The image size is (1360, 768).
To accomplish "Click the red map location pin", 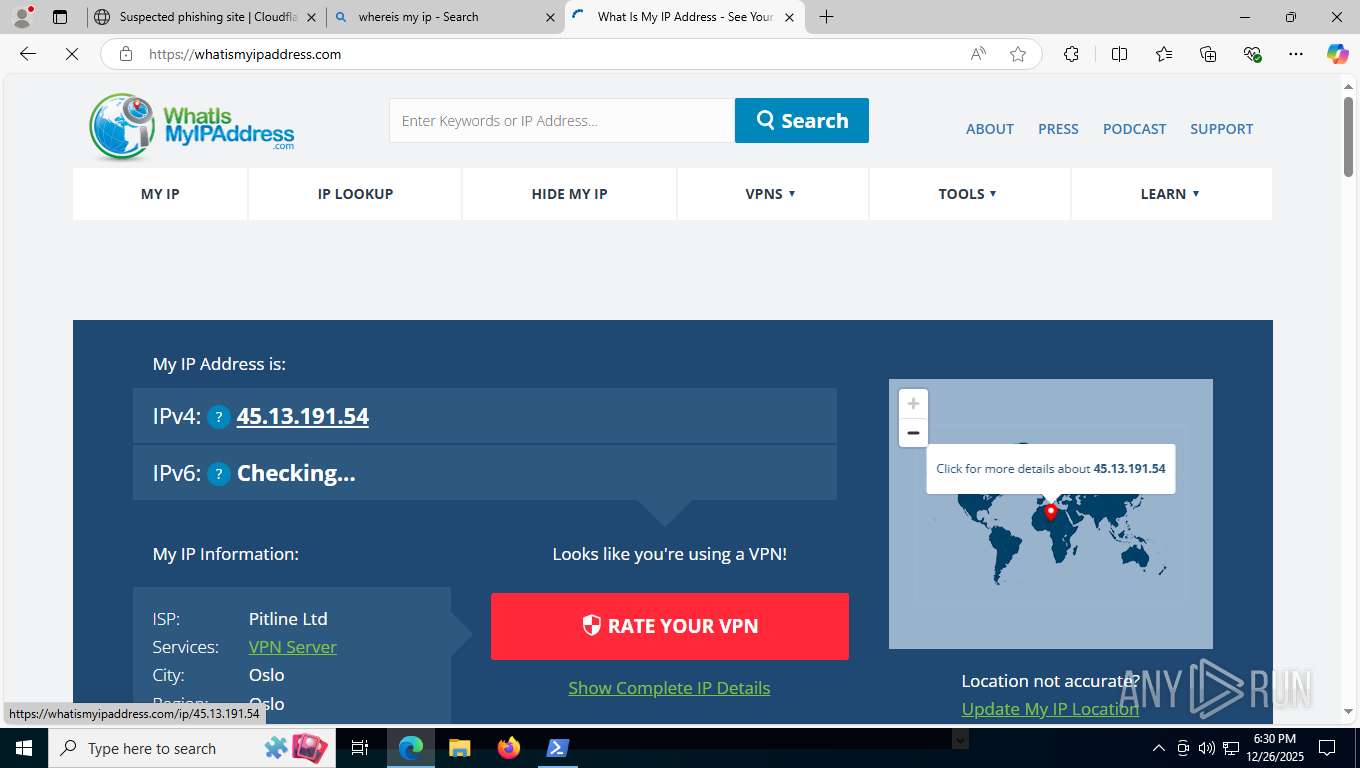I will [1050, 512].
